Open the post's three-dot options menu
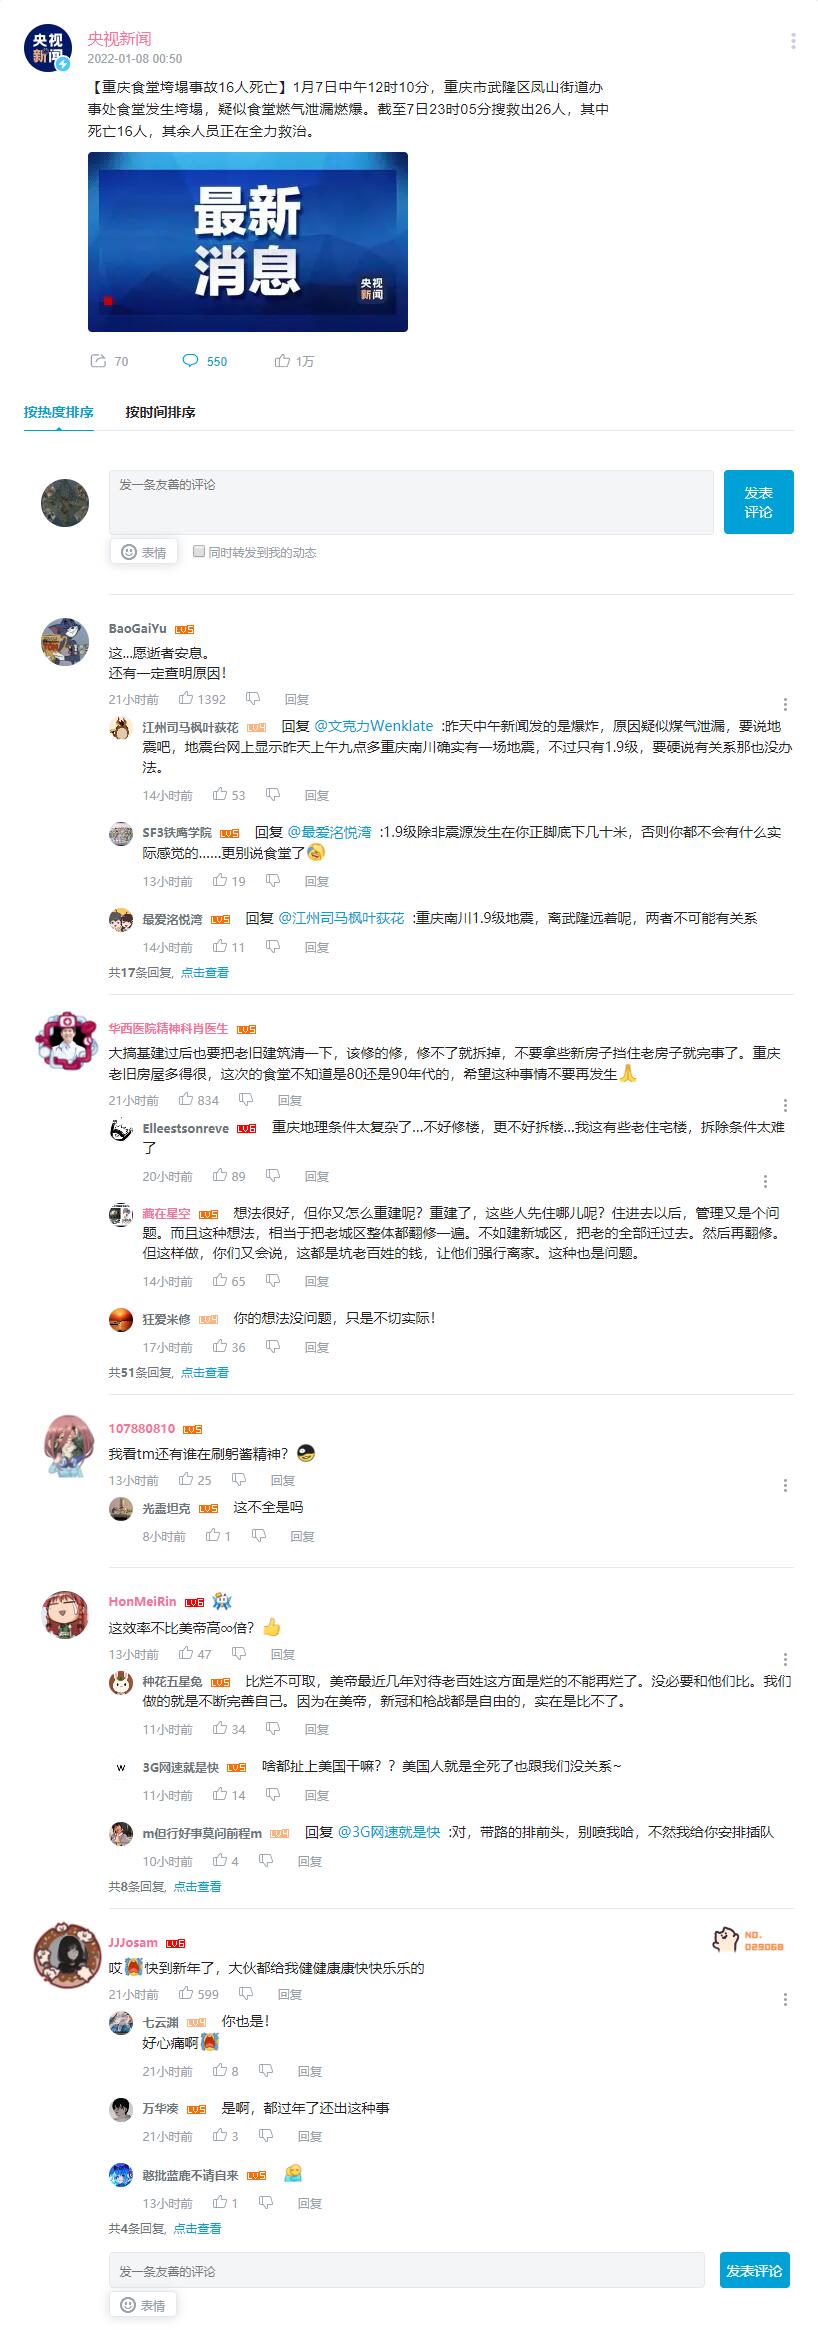 coord(793,41)
